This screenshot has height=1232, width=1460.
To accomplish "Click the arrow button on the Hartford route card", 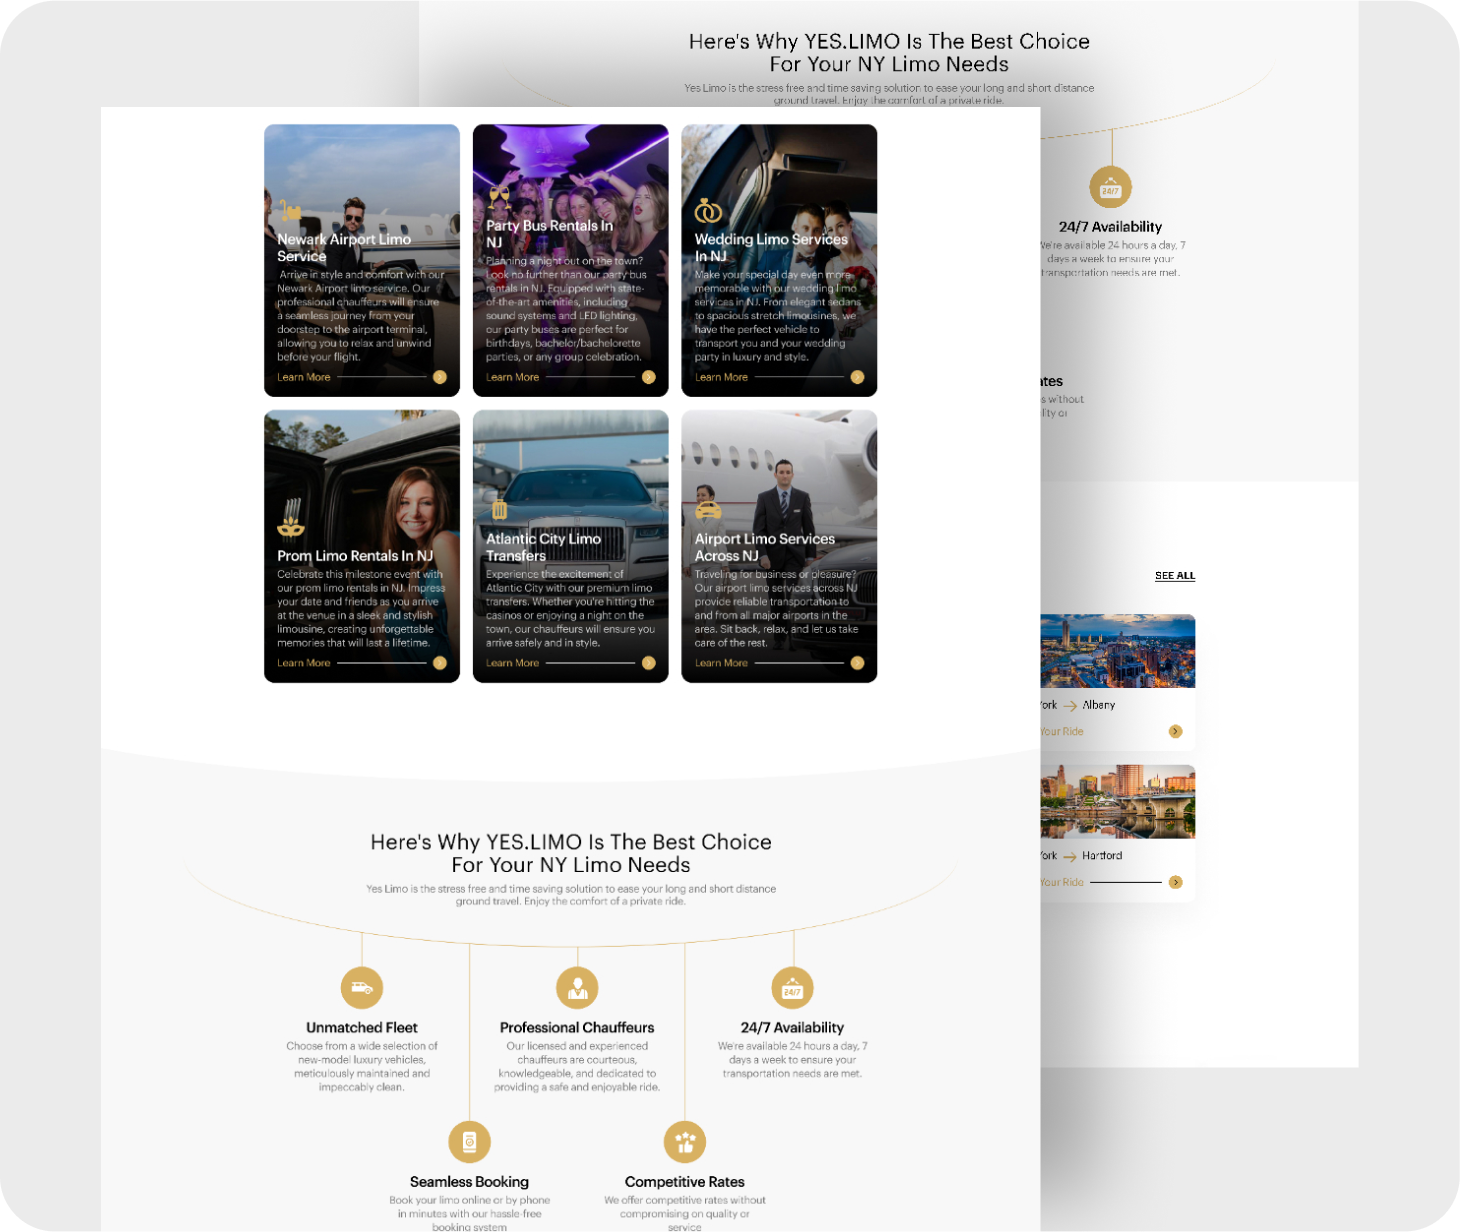I will click(x=1175, y=882).
